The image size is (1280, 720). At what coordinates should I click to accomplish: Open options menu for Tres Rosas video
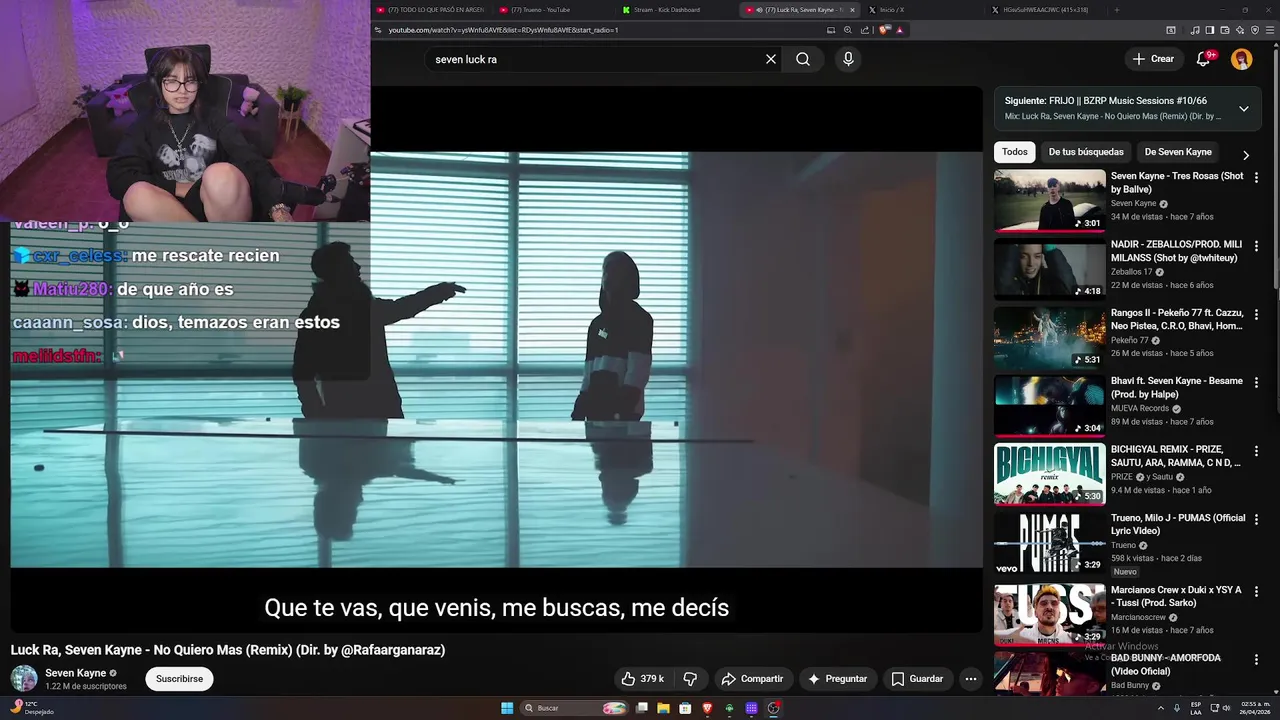(x=1256, y=177)
